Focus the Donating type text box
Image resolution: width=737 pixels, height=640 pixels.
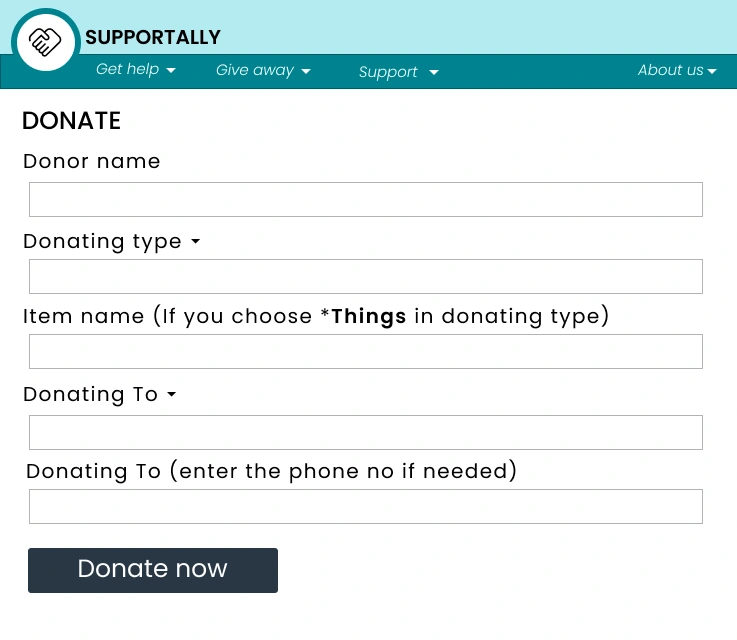[x=365, y=277]
